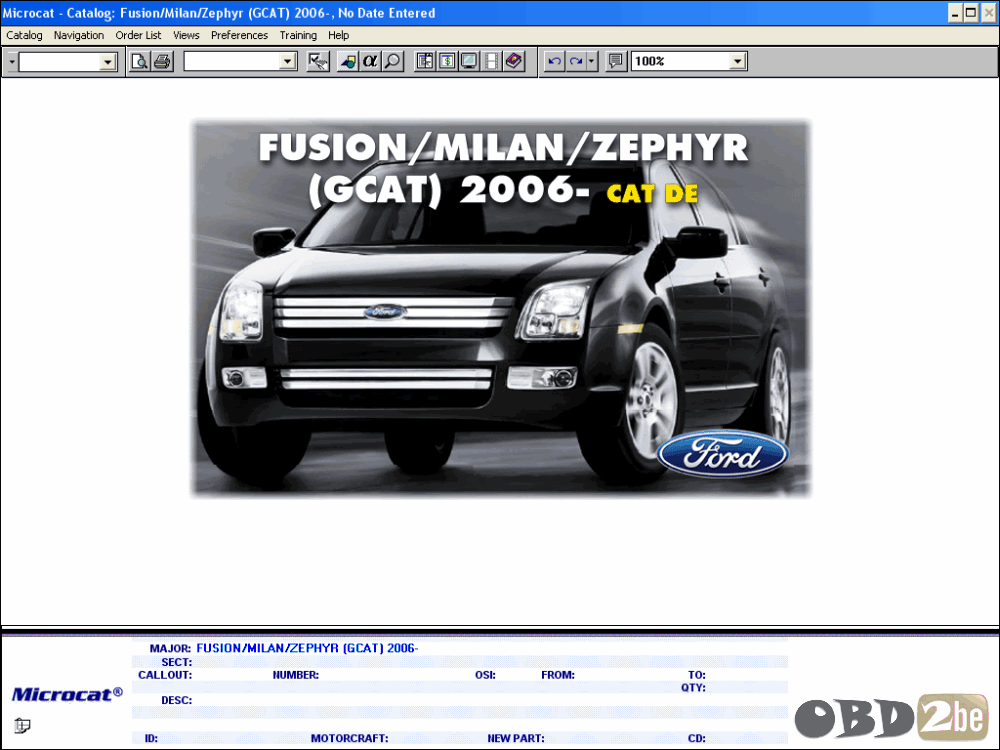This screenshot has height=750, width=1000.
Task: Click the split page layout icon
Action: (x=425, y=61)
